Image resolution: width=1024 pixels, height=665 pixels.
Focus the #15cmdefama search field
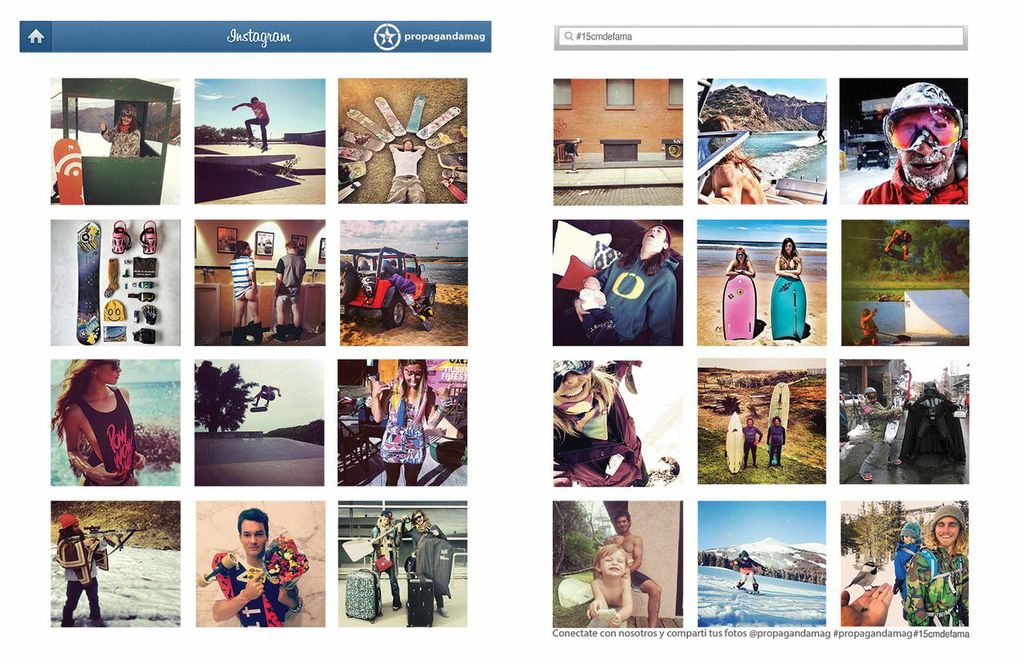tap(760, 37)
